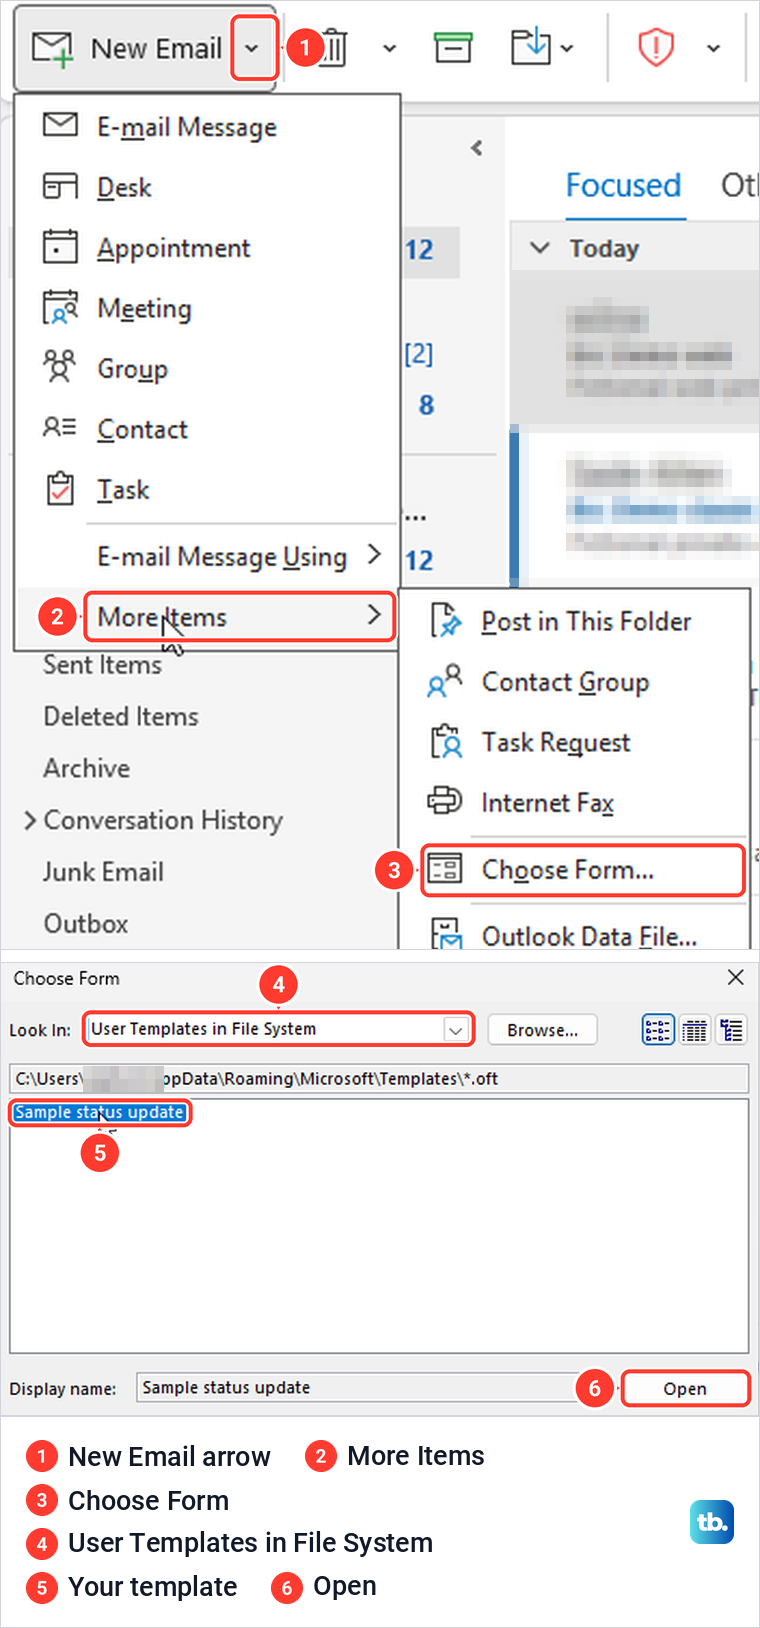The image size is (760, 1628).
Task: Choose E-mail Message from the menu
Action: [207, 127]
